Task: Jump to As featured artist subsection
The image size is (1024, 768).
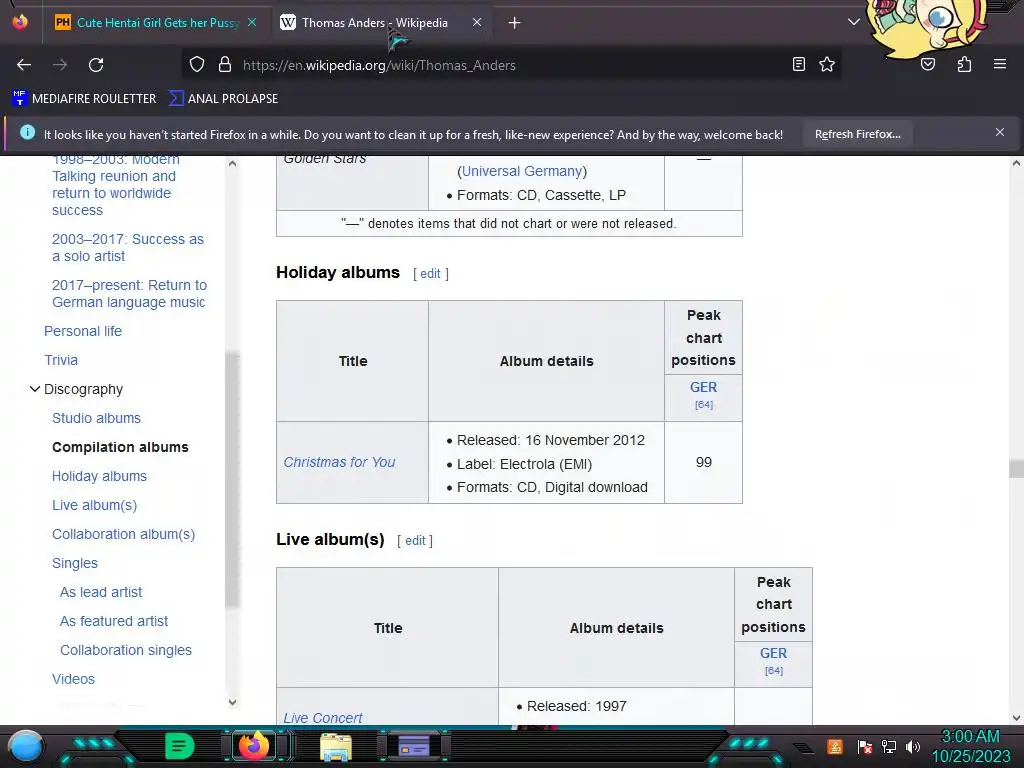Action: [114, 621]
